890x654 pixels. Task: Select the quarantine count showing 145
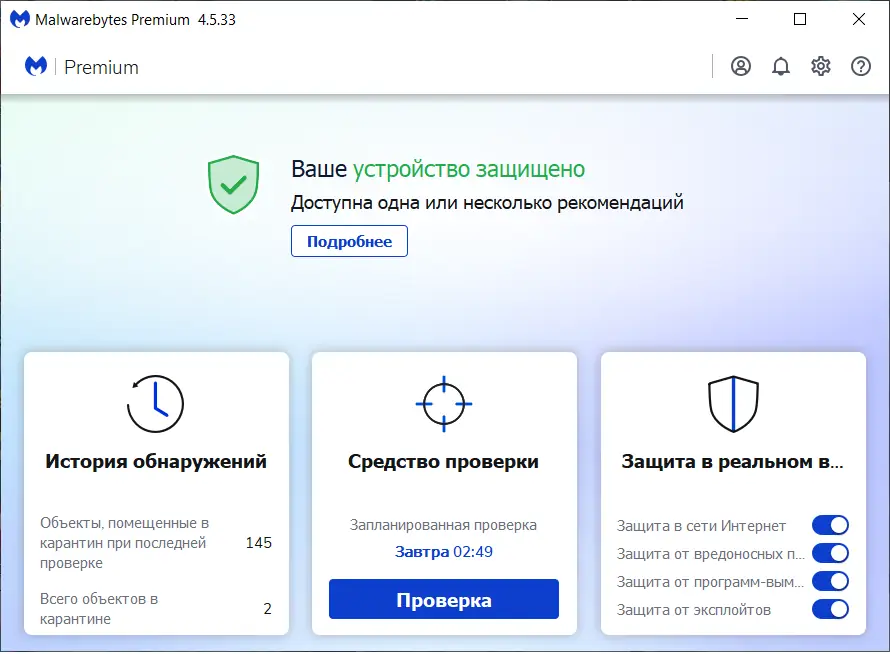coord(258,543)
